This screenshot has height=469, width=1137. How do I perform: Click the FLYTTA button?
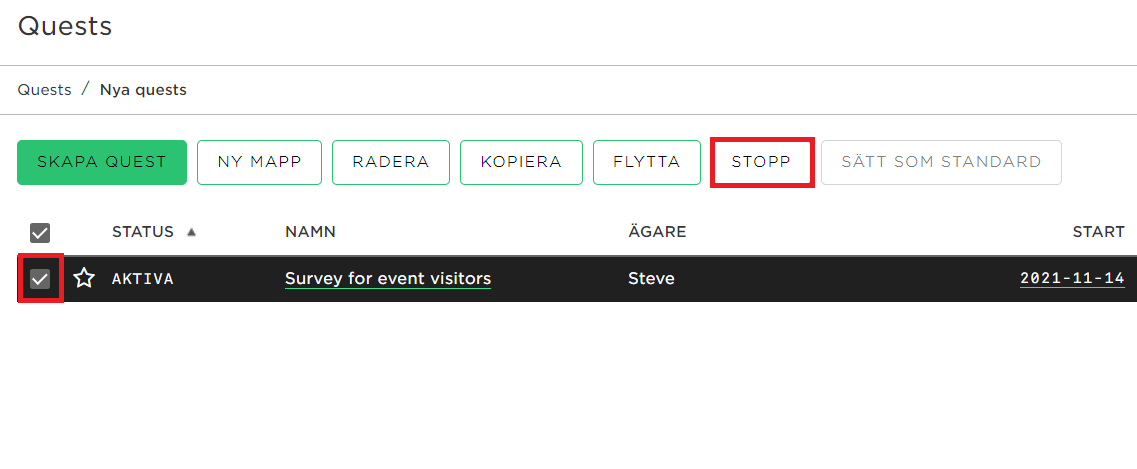[647, 162]
